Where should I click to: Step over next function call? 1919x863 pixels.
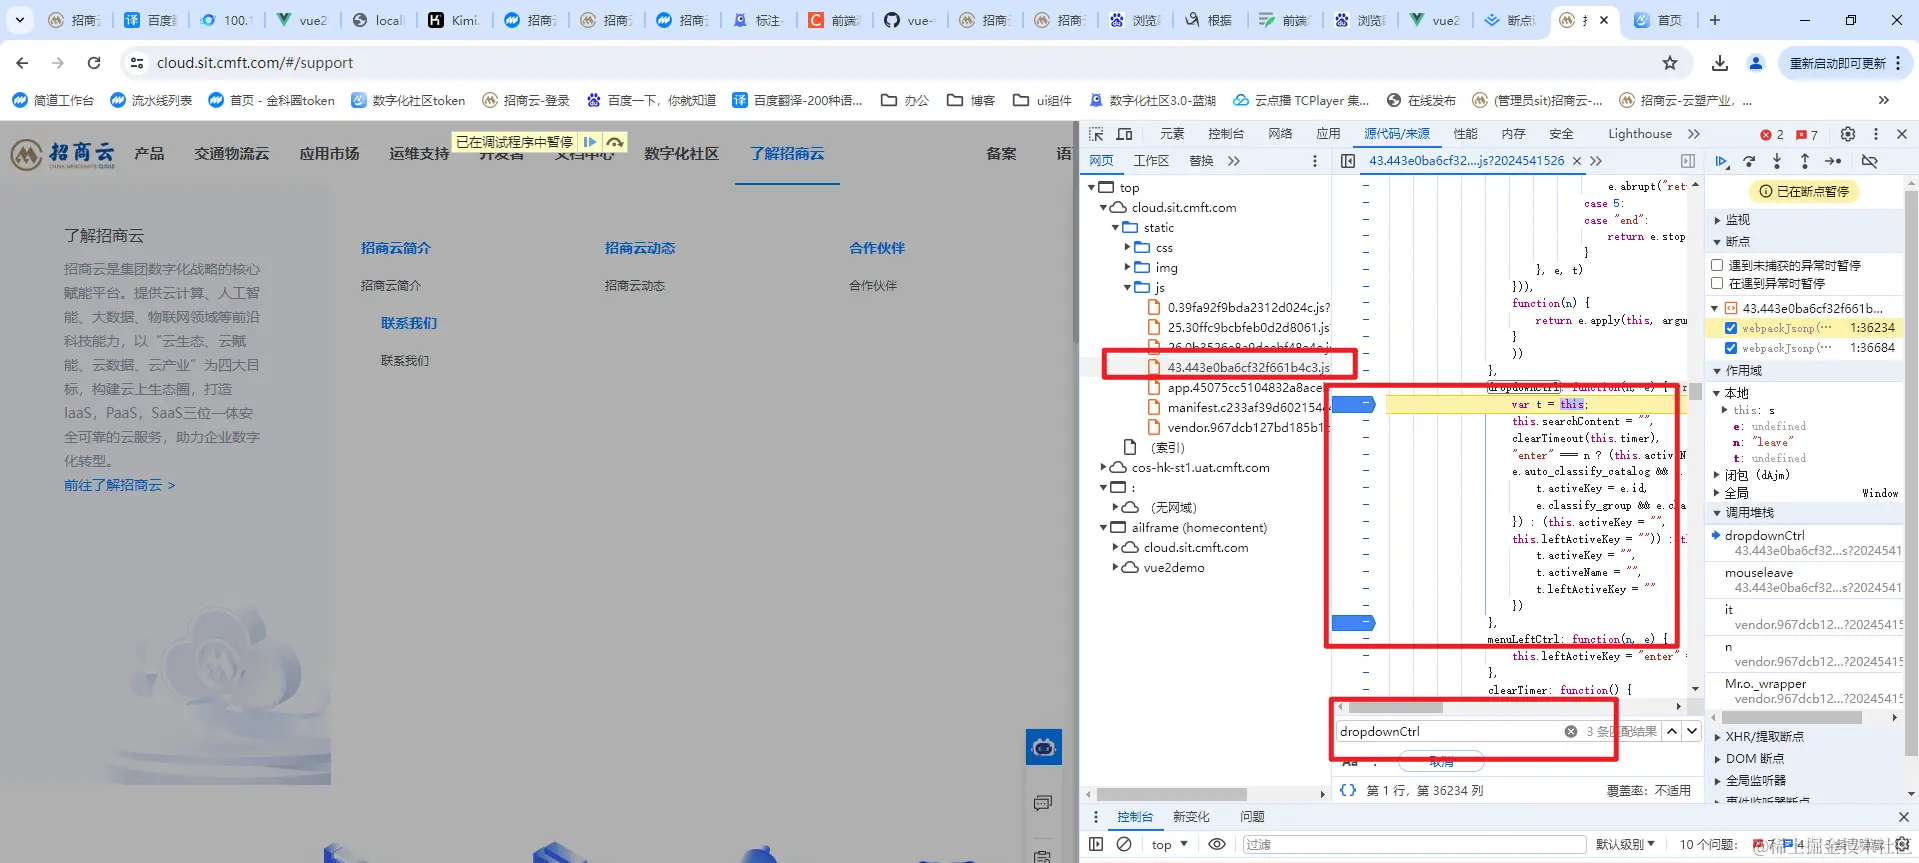(x=1749, y=161)
